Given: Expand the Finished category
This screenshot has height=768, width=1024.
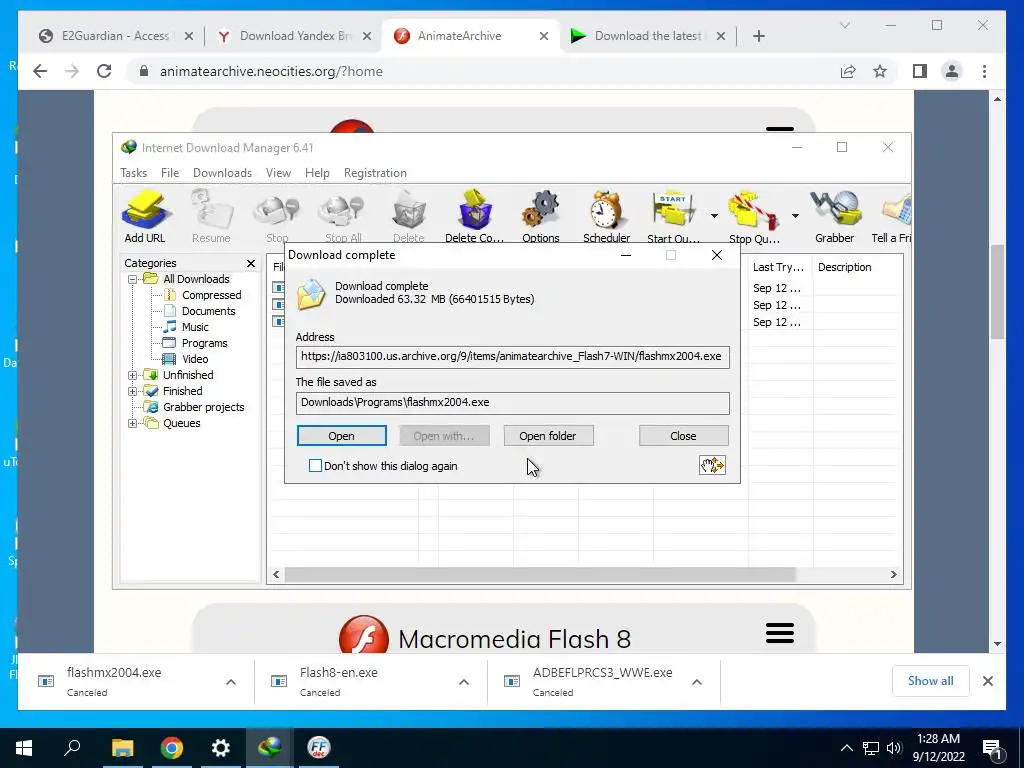Looking at the screenshot, I should click(133, 391).
